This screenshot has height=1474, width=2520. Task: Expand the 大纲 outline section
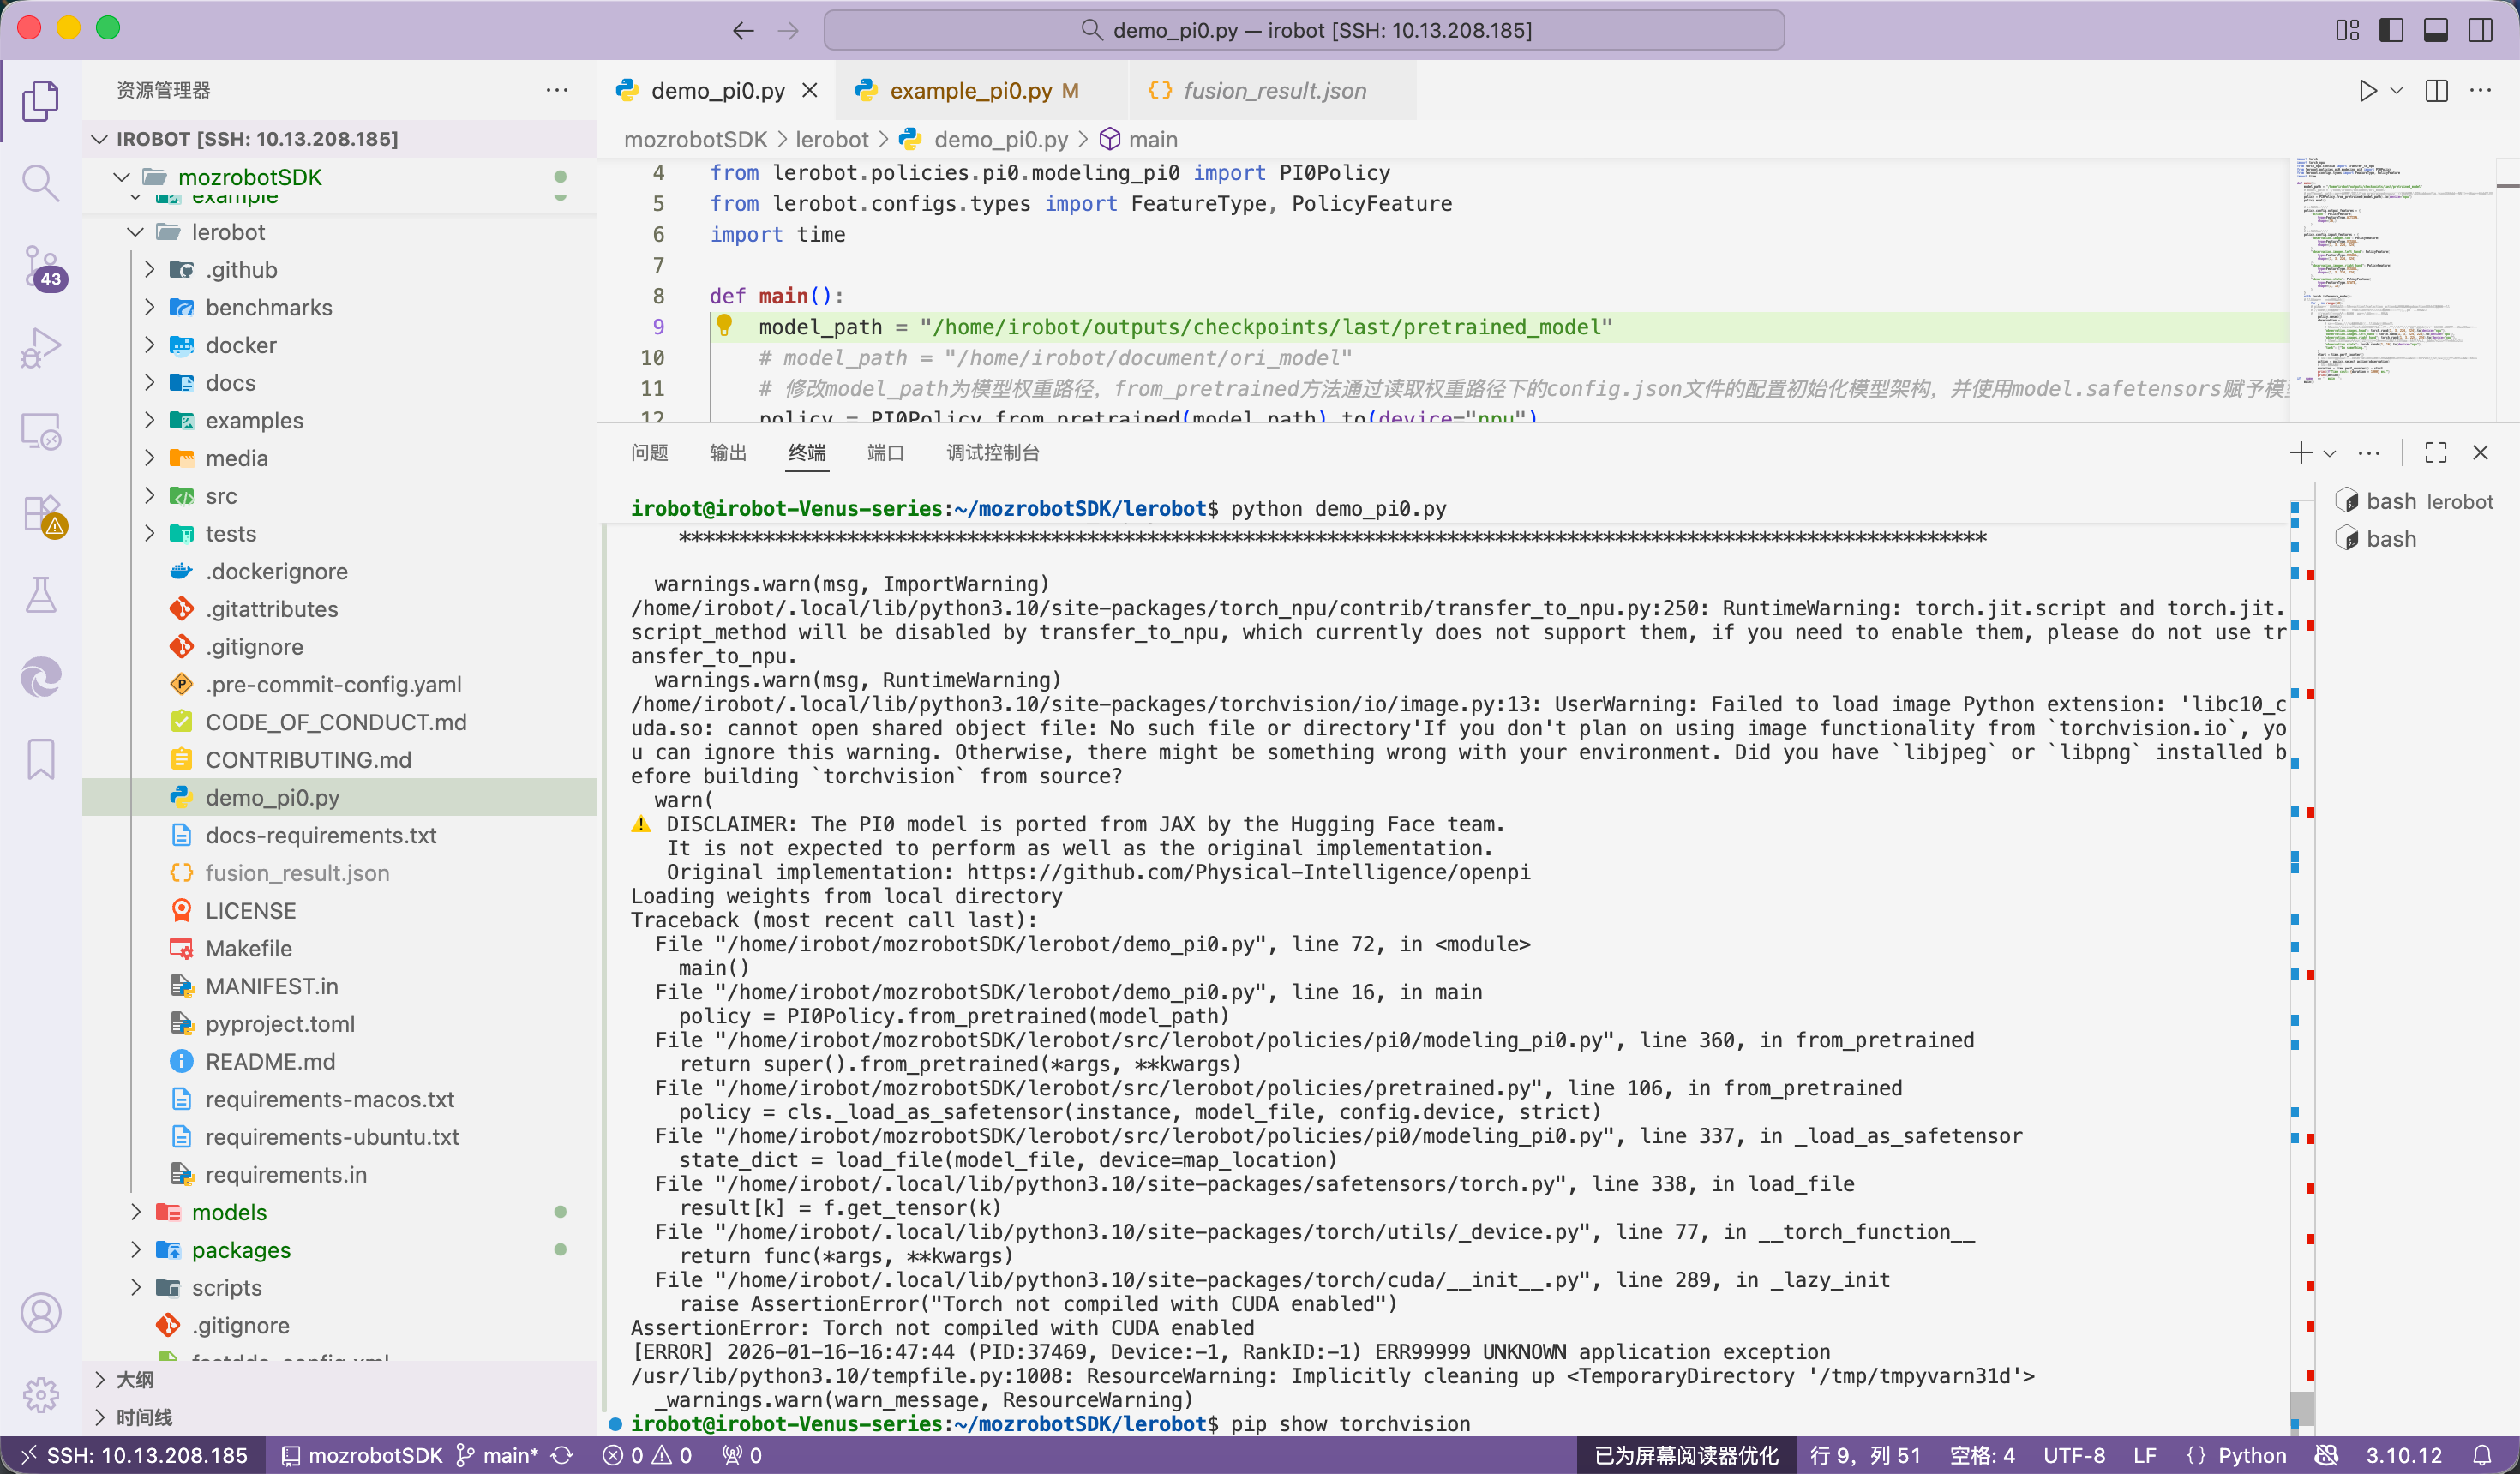[134, 1379]
